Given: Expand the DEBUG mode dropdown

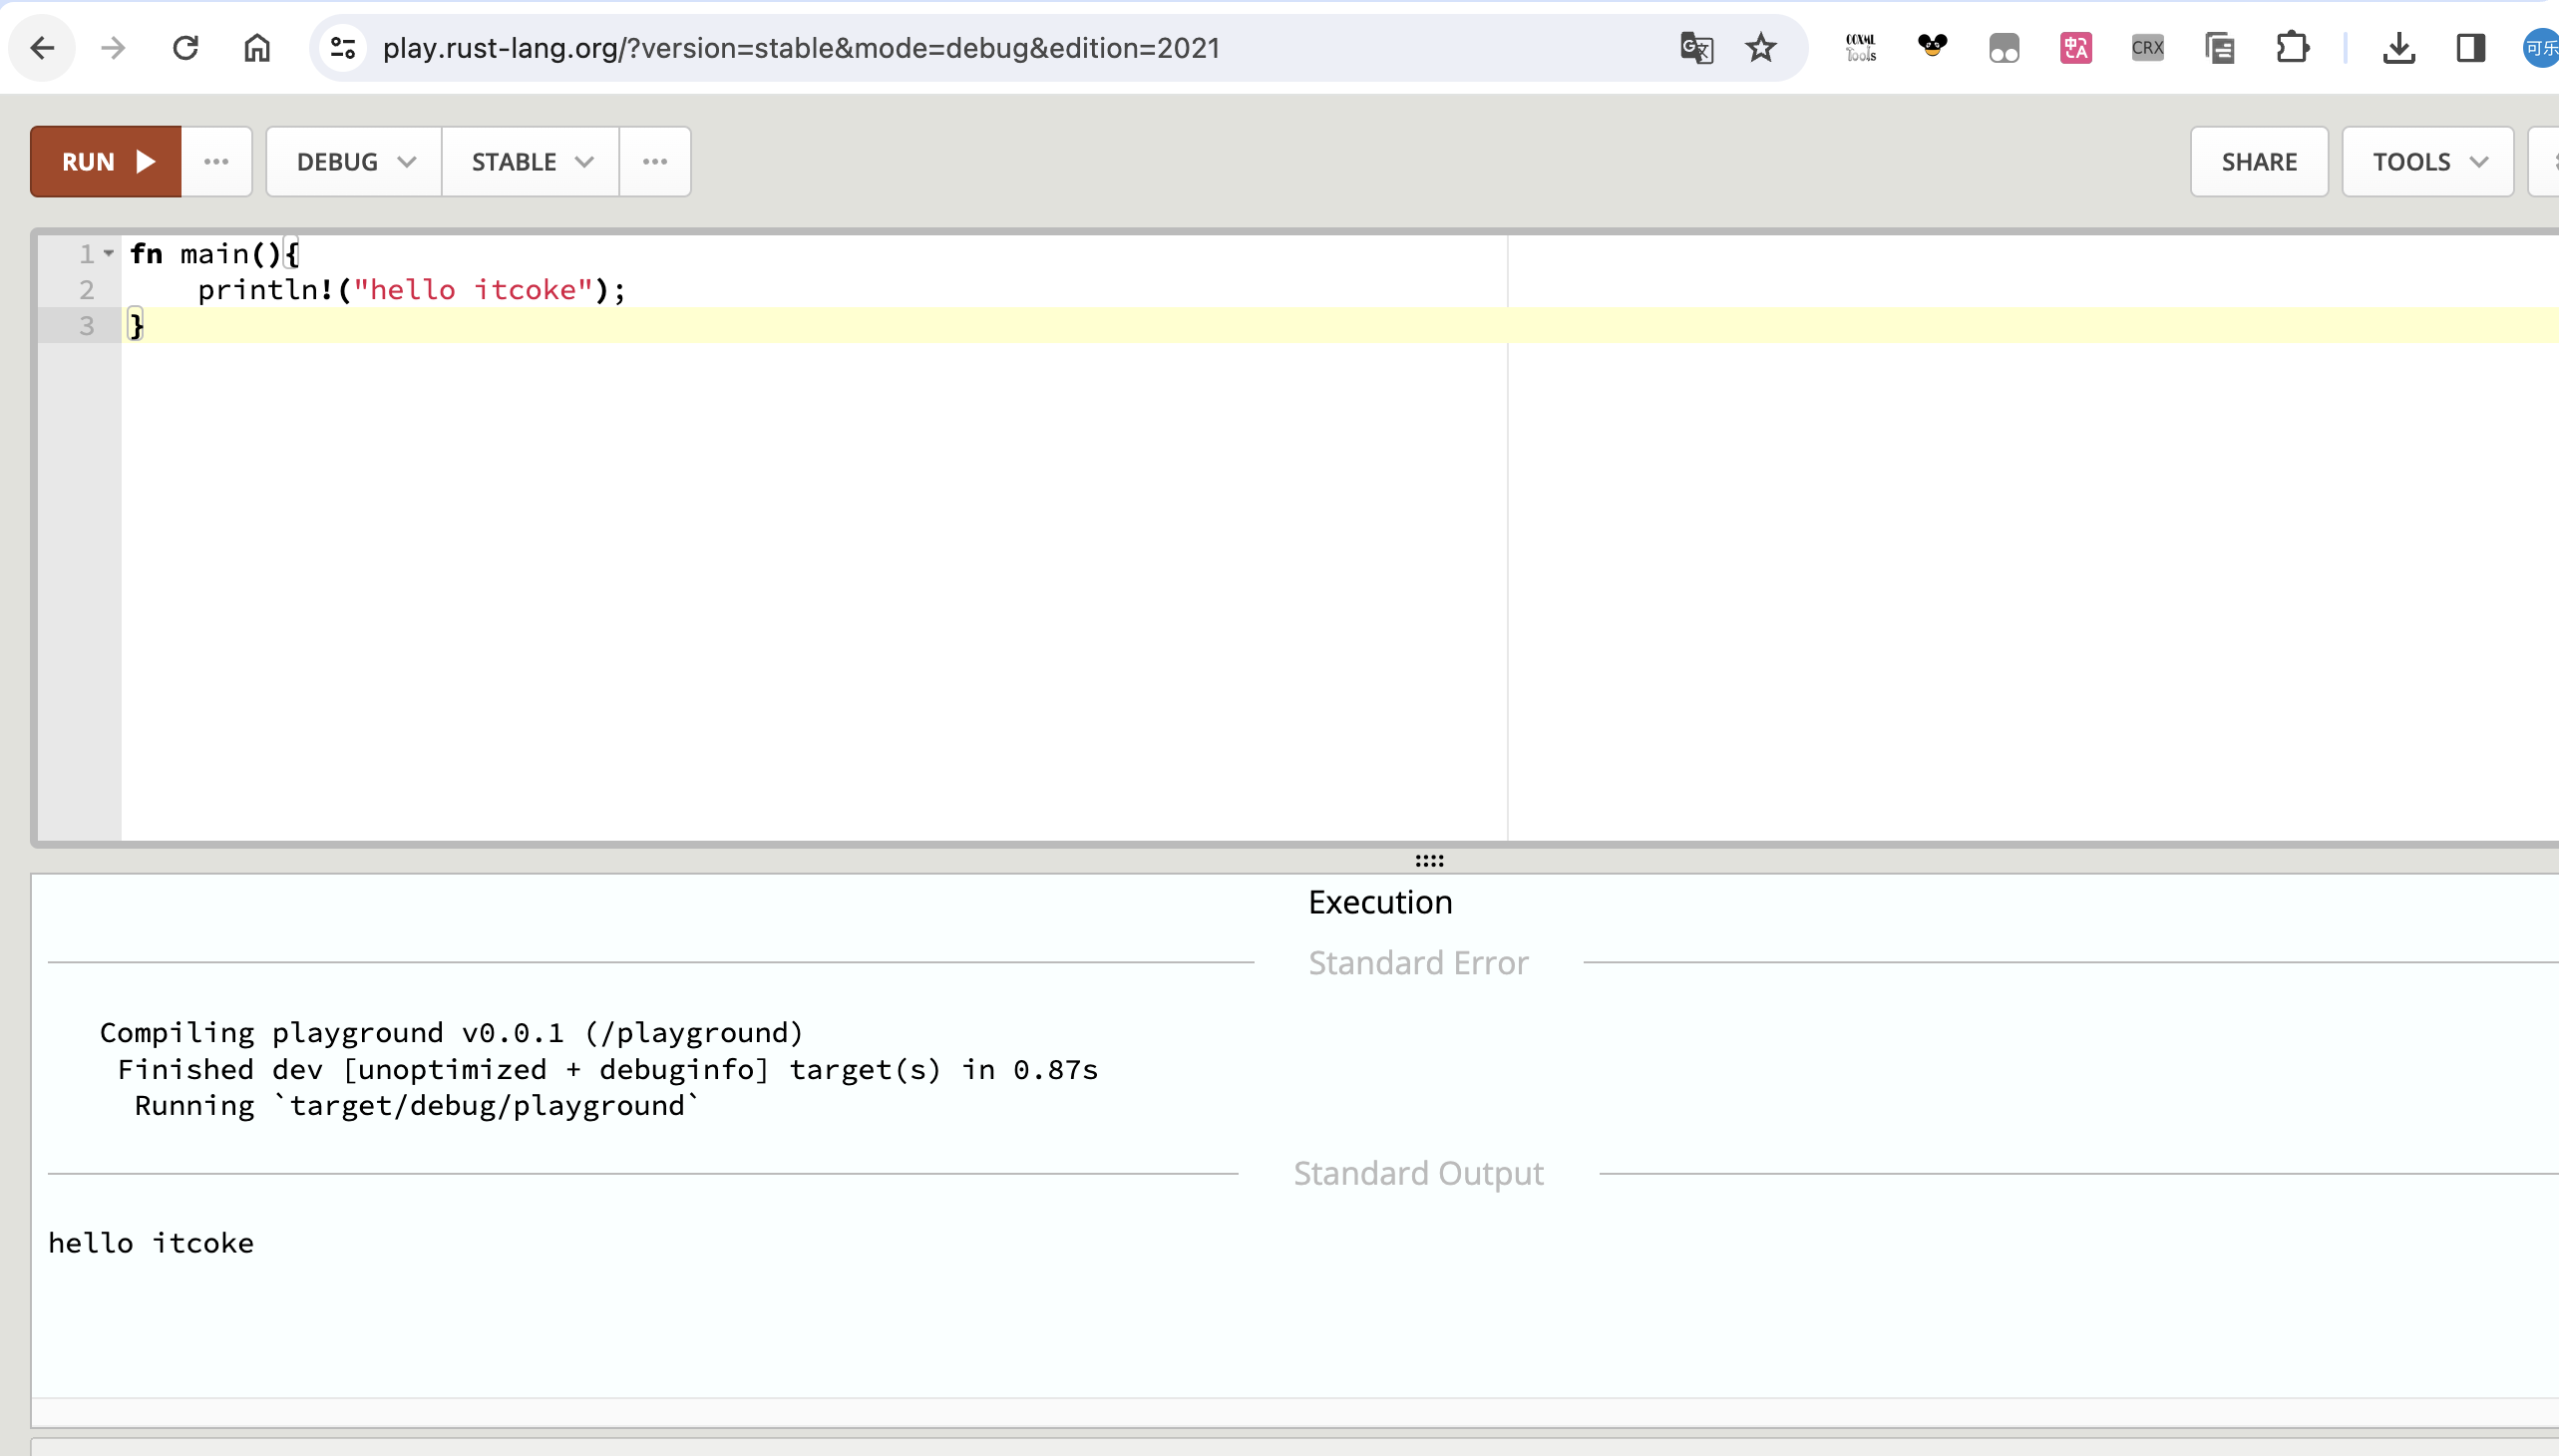Looking at the screenshot, I should point(354,161).
